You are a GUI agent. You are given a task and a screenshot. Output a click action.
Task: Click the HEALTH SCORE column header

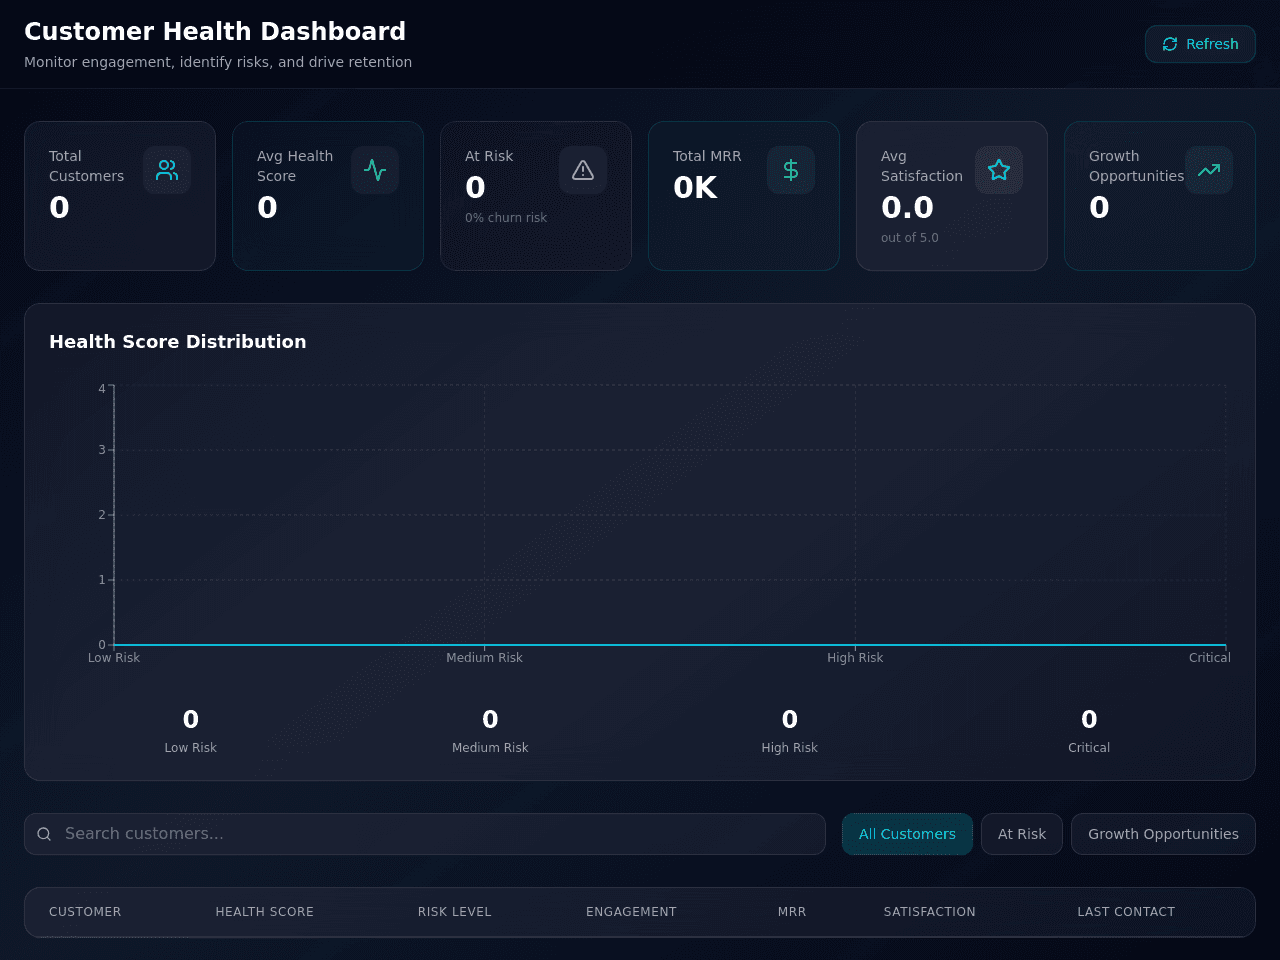[265, 912]
